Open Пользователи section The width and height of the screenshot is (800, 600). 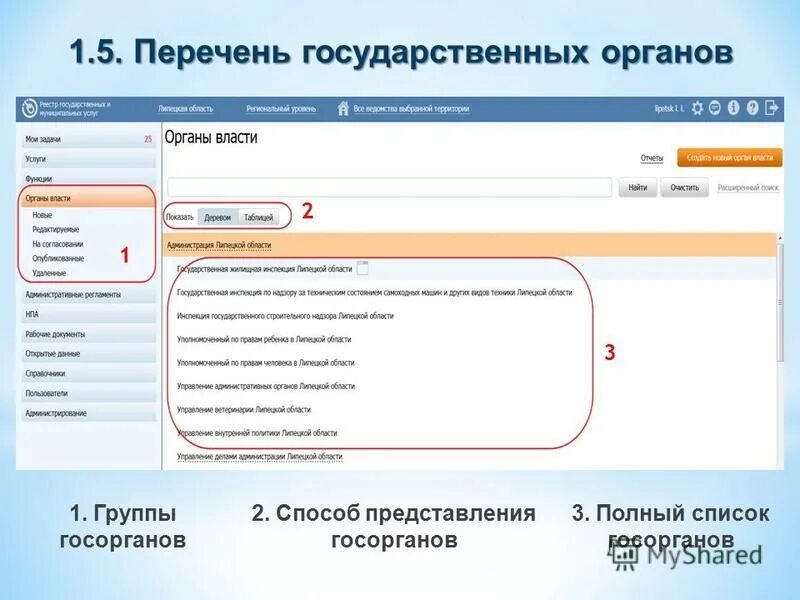point(89,394)
